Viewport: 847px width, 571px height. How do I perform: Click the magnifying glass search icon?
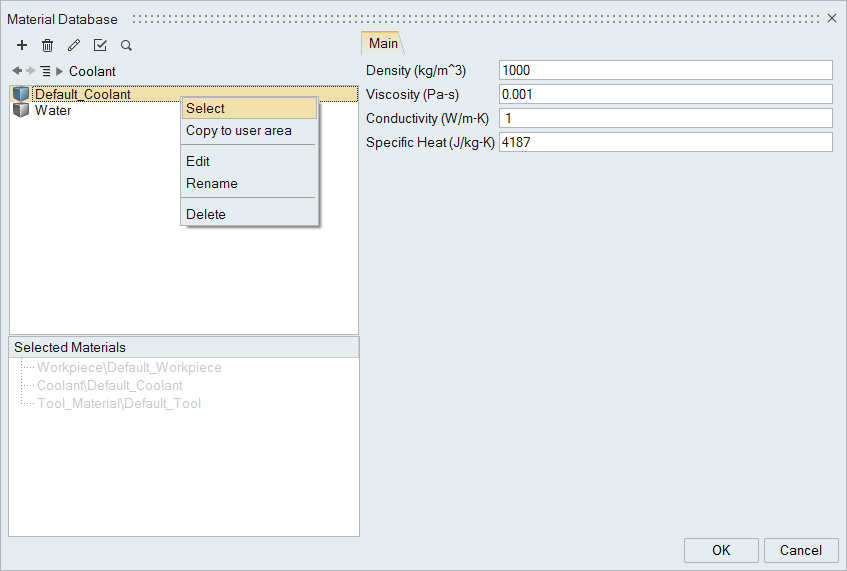tap(126, 45)
